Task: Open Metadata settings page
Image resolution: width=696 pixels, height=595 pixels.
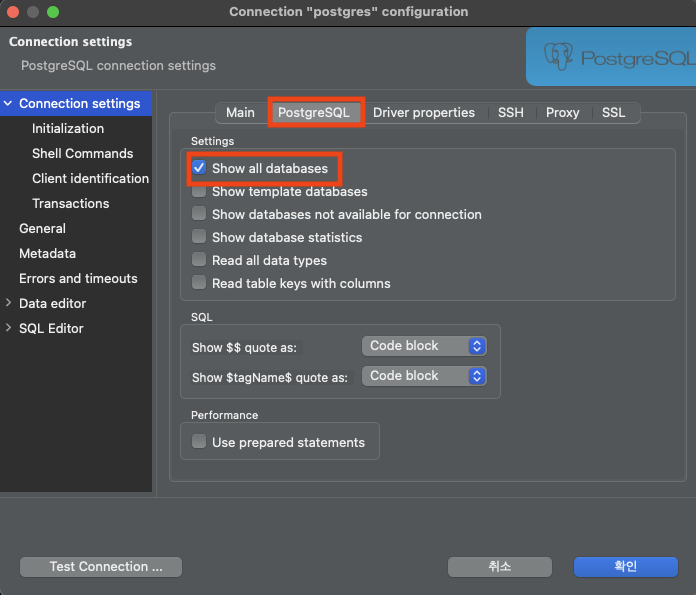Action: point(47,253)
